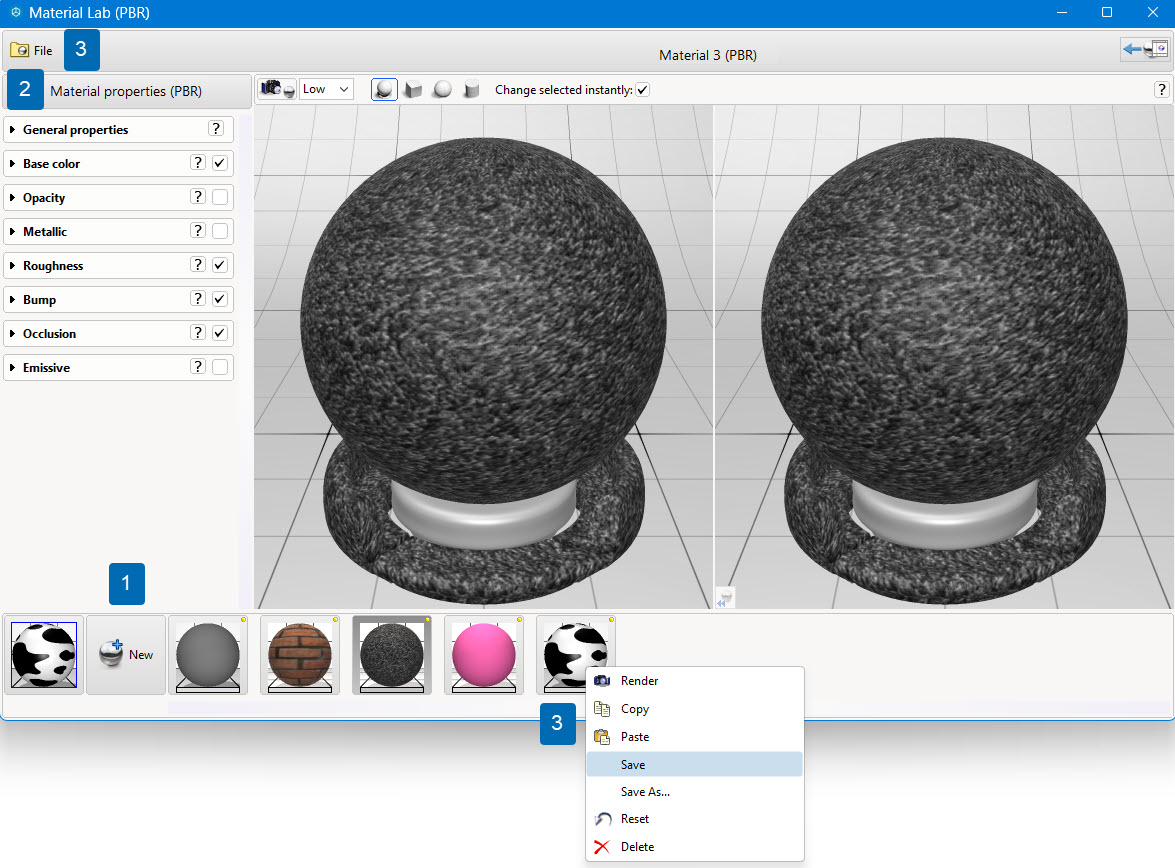Enable the Opacity checkbox
Screen dimensions: 1175x868
pyautogui.click(x=220, y=197)
